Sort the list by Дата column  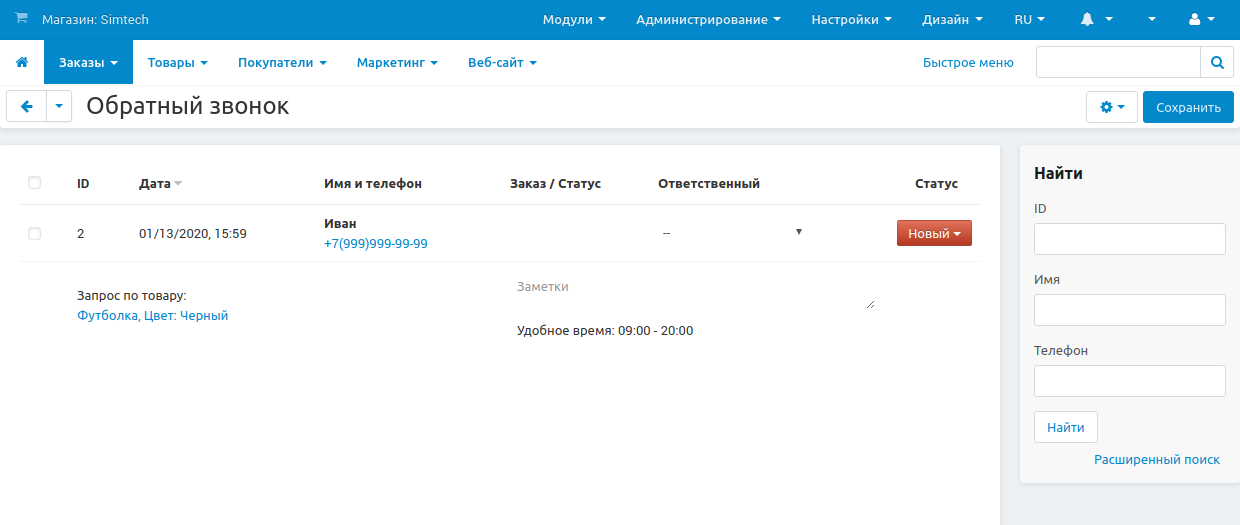coord(155,184)
